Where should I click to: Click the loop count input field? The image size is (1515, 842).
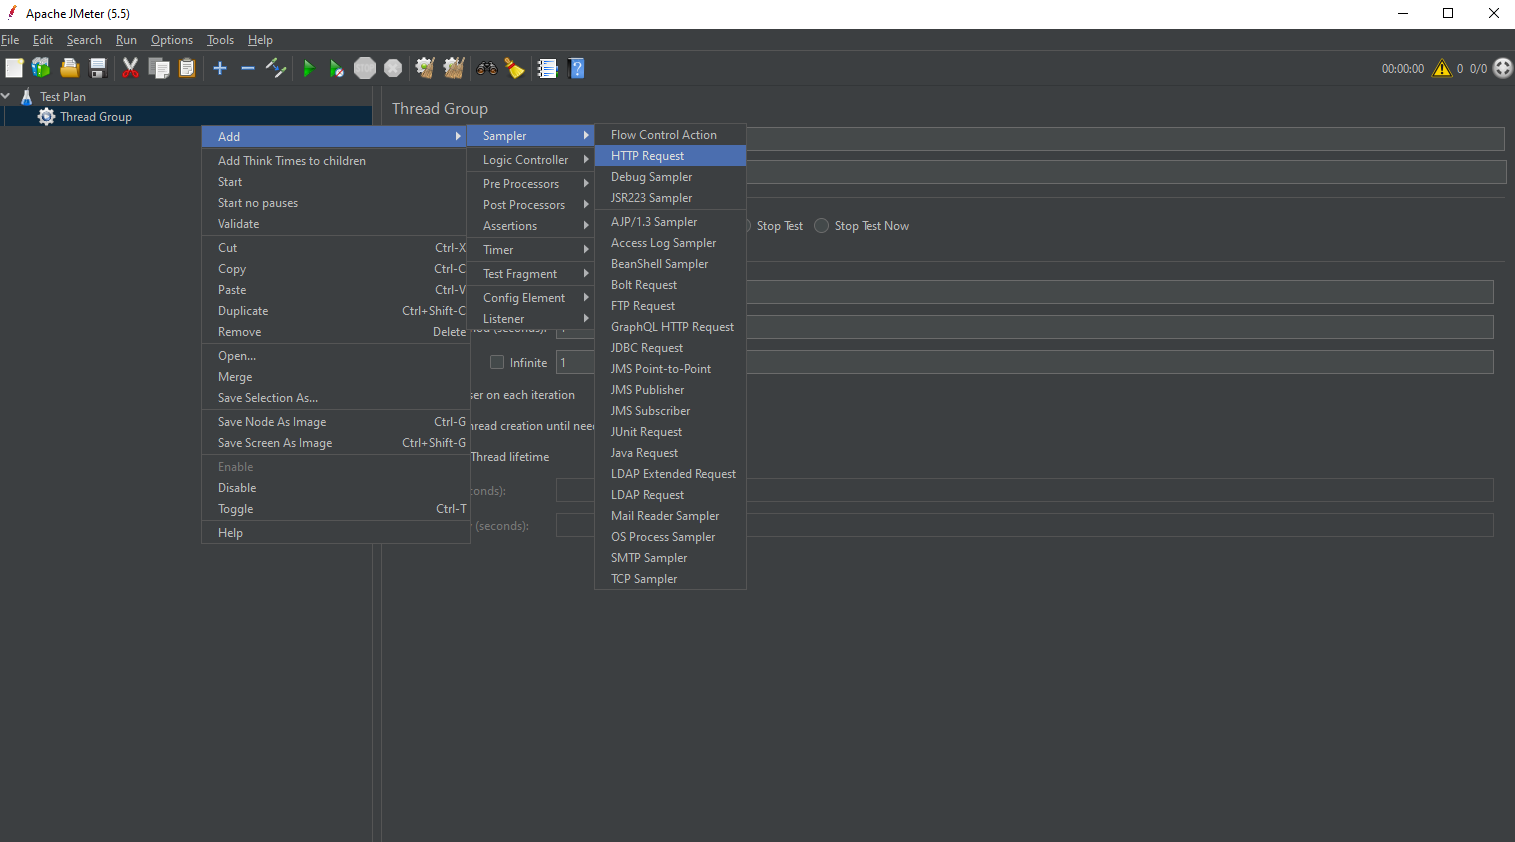coord(1024,362)
